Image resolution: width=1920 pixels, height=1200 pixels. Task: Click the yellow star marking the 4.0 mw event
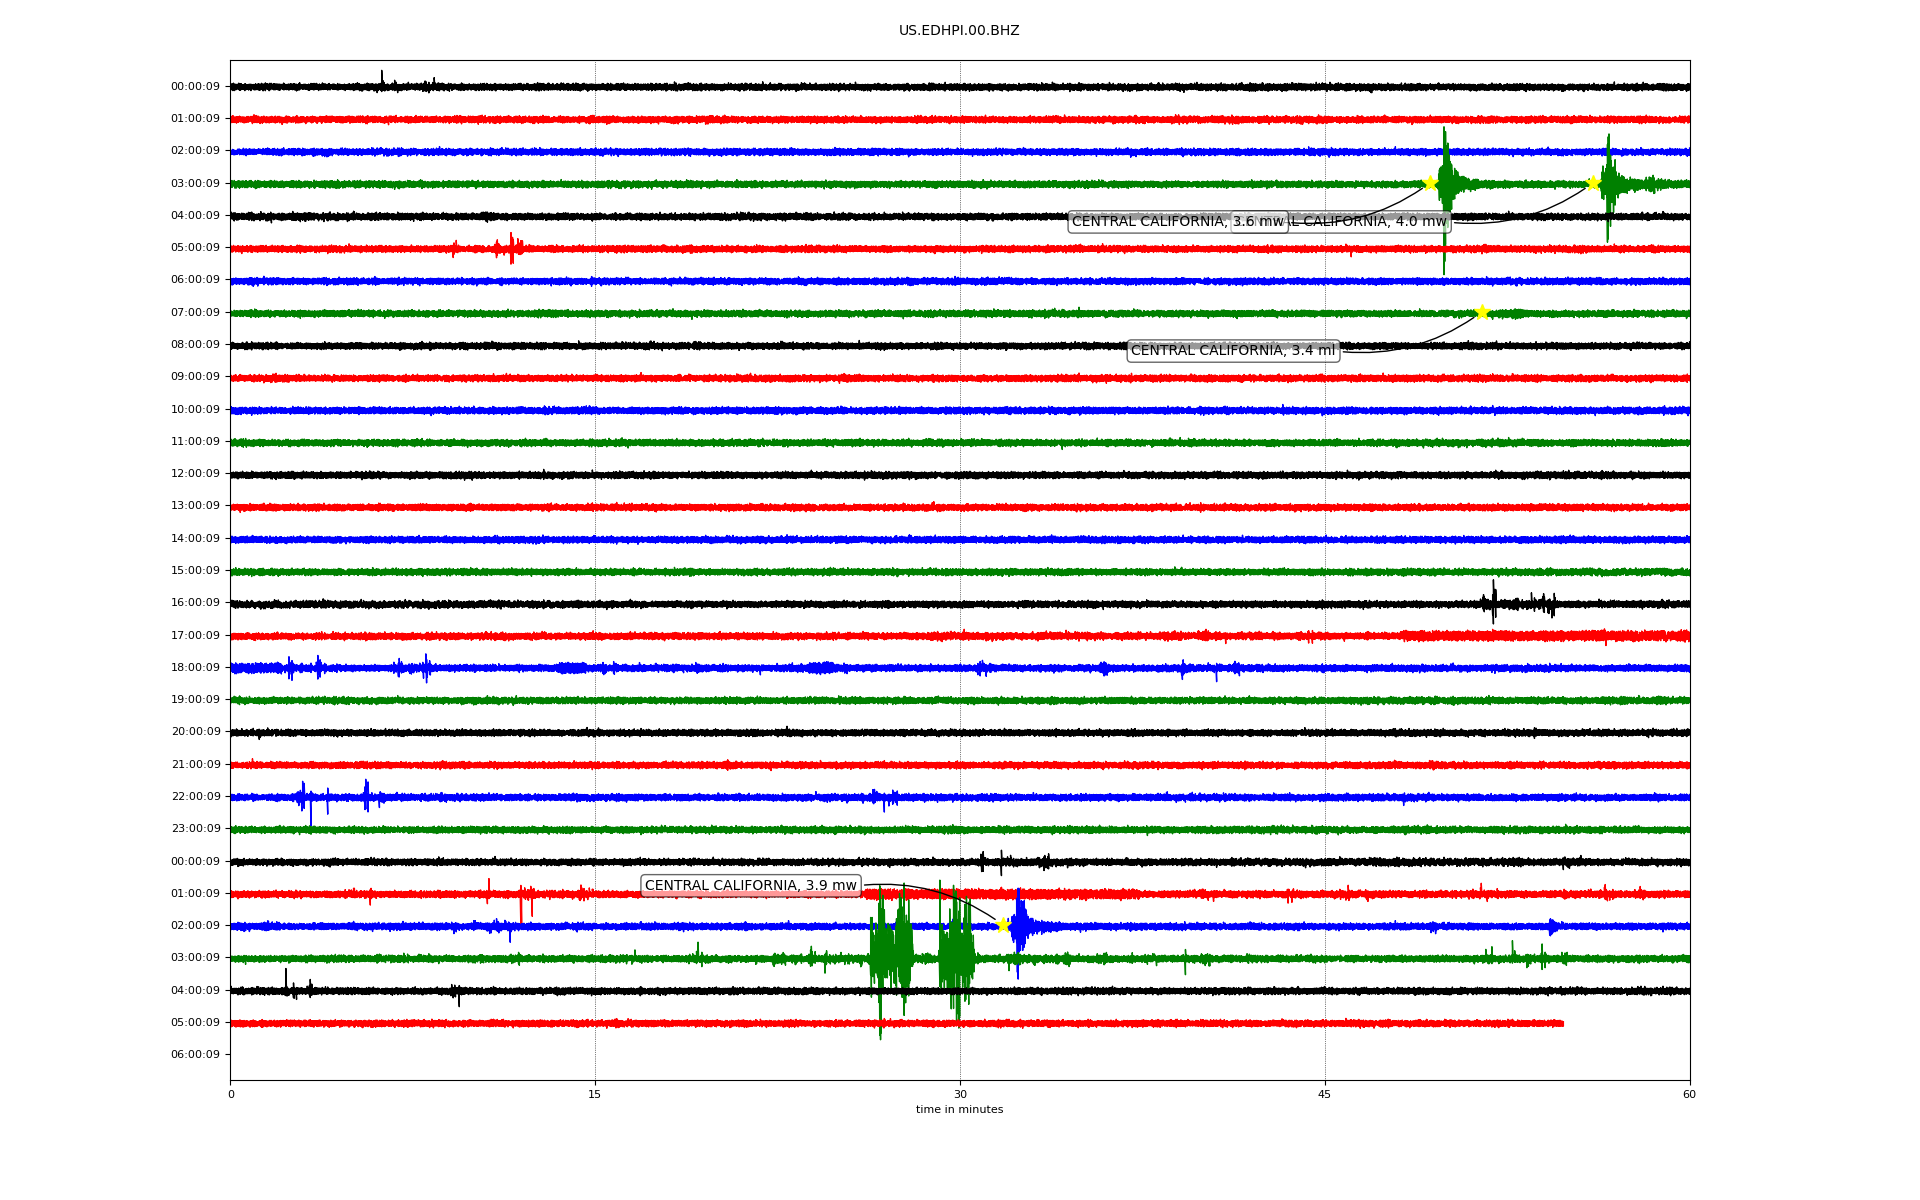point(1593,183)
